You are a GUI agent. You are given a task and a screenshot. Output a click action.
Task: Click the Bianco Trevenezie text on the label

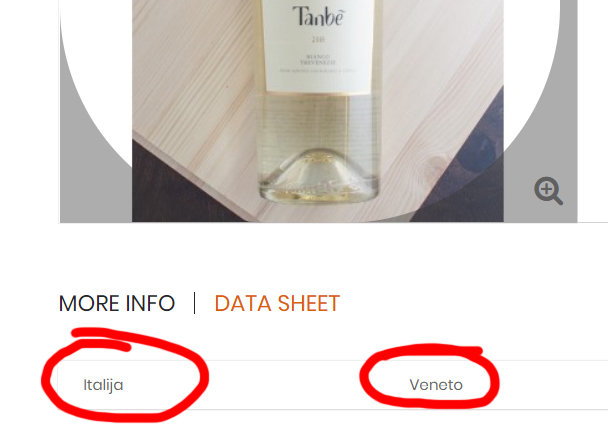click(318, 59)
